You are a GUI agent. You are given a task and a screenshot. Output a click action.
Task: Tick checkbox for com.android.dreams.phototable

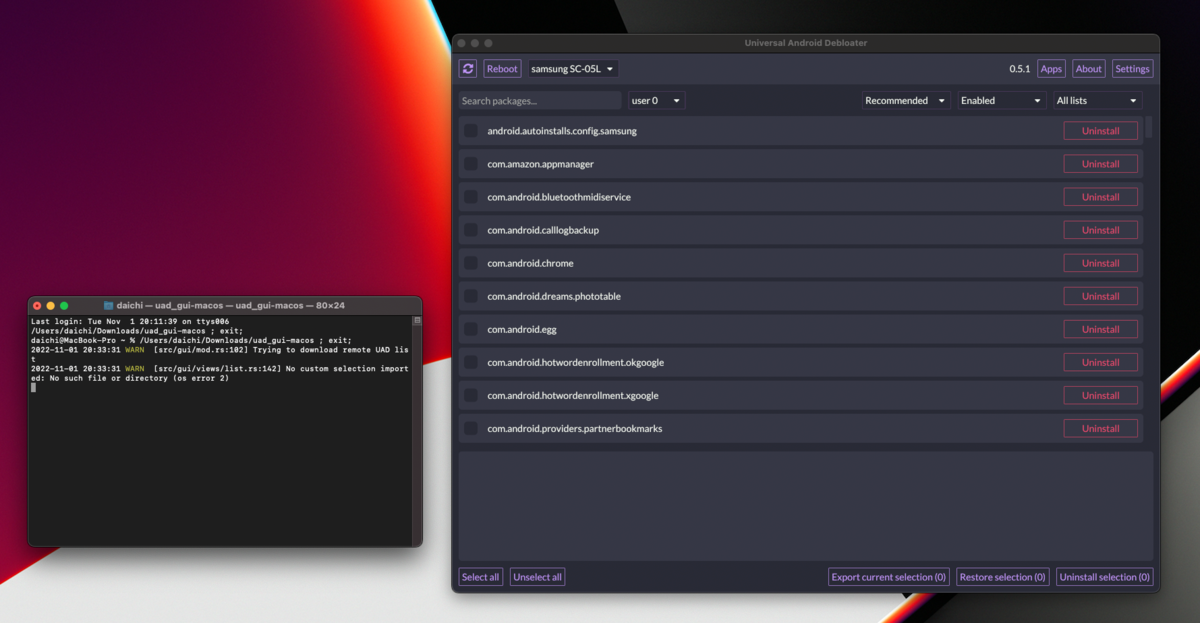tap(470, 296)
